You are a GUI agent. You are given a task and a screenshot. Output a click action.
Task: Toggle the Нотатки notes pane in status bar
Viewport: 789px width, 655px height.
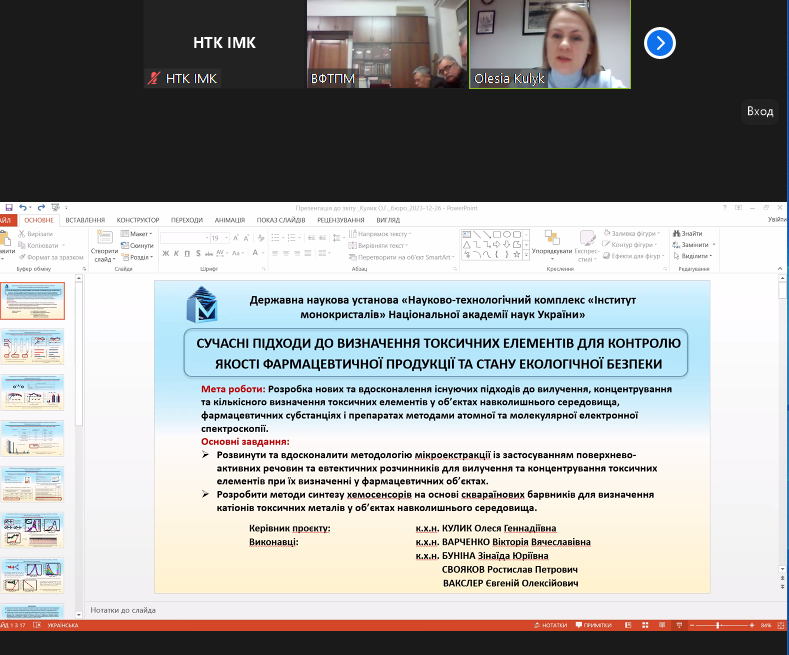tap(549, 625)
